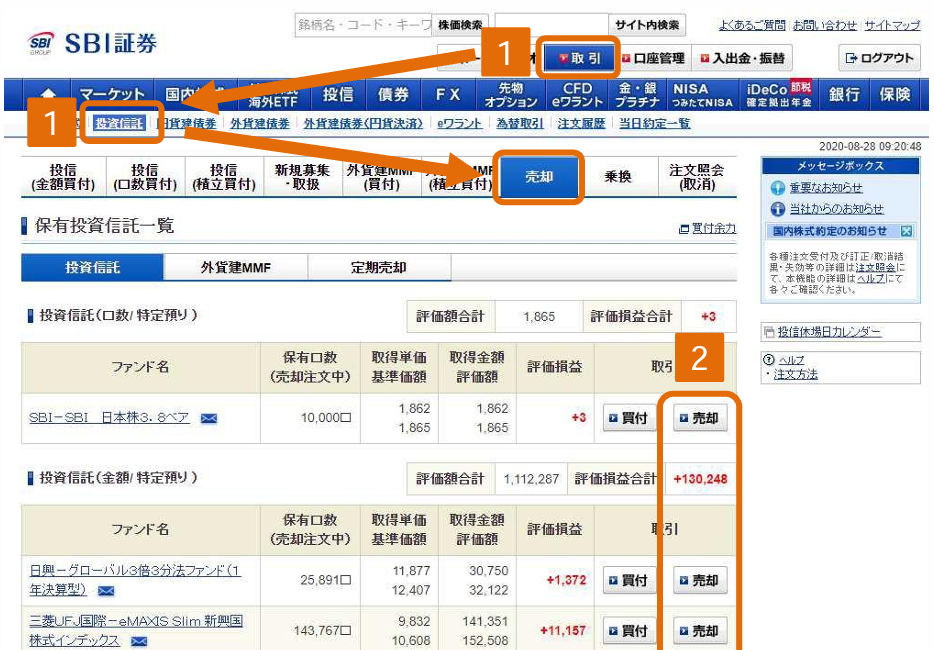Click 売却 for 日興-グローバル3倍3分法ファンド
Screen dimensions: 934x650
(x=700, y=580)
